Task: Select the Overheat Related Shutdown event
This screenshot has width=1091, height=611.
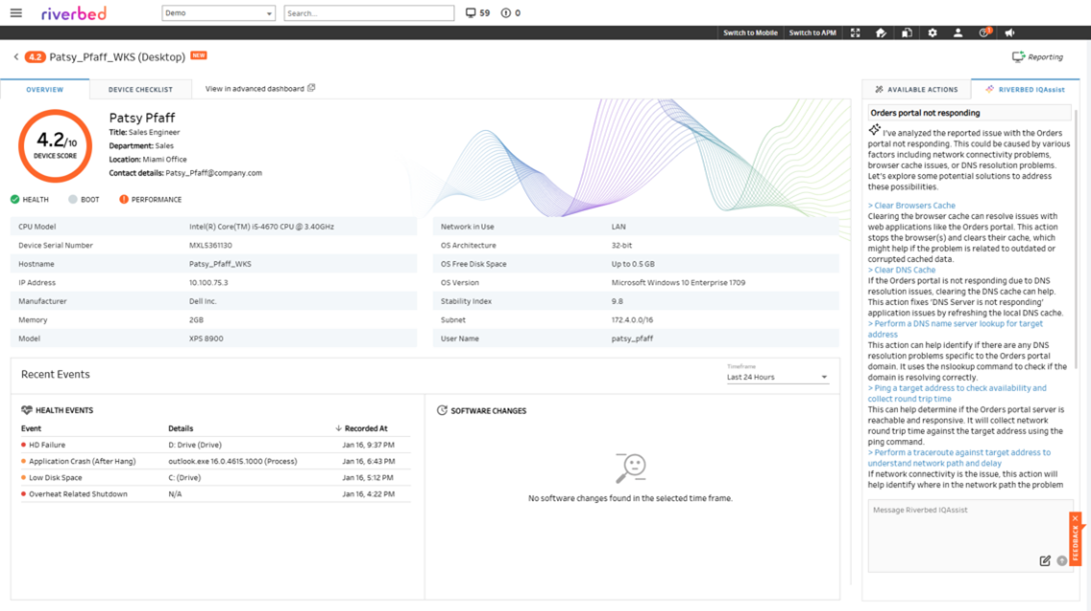Action: [216, 494]
